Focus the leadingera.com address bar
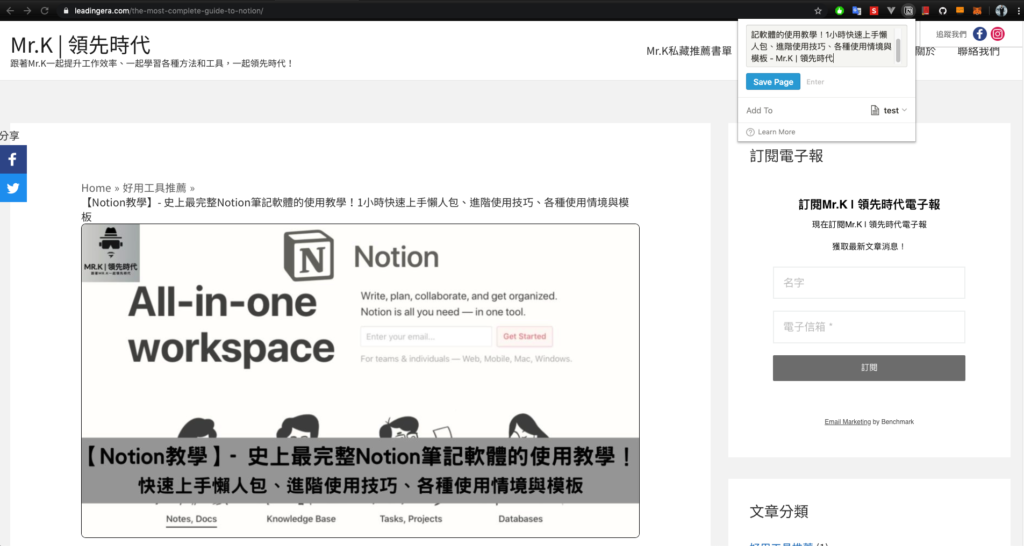Screen dimensions: 1024x546 168,10
